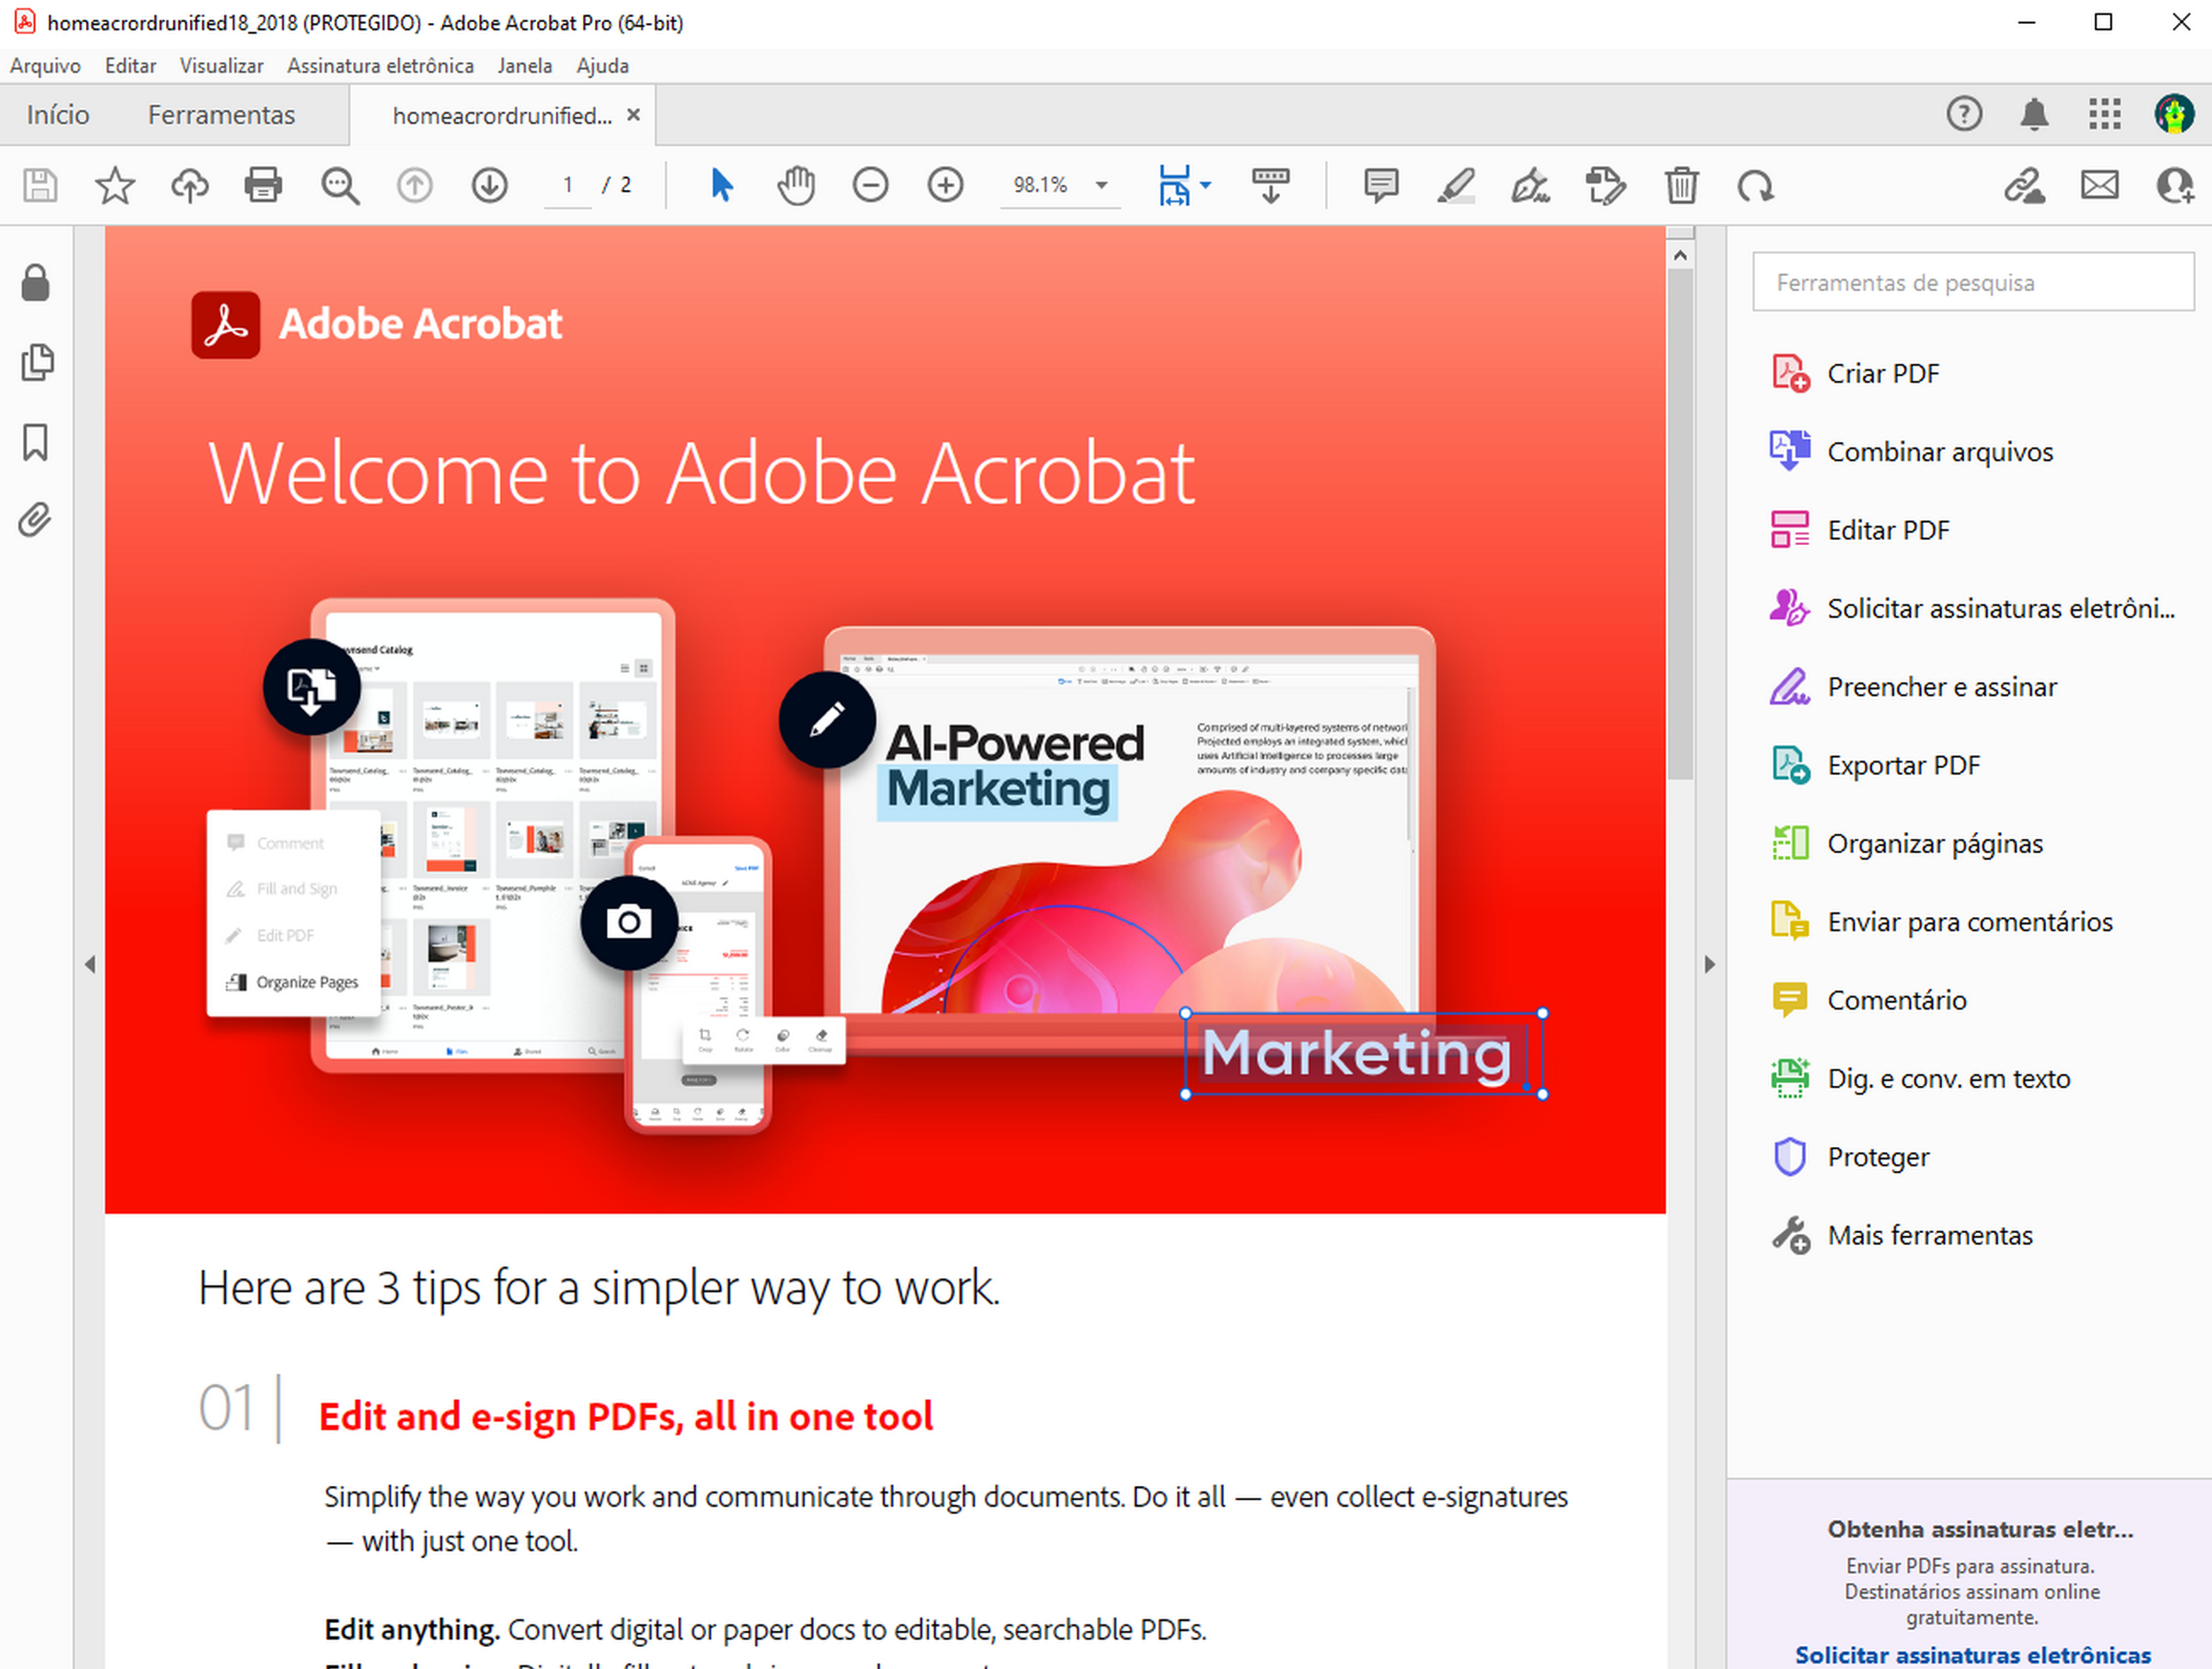2212x1669 pixels.
Task: Open the Sign document pen tool
Action: pyautogui.click(x=1530, y=186)
